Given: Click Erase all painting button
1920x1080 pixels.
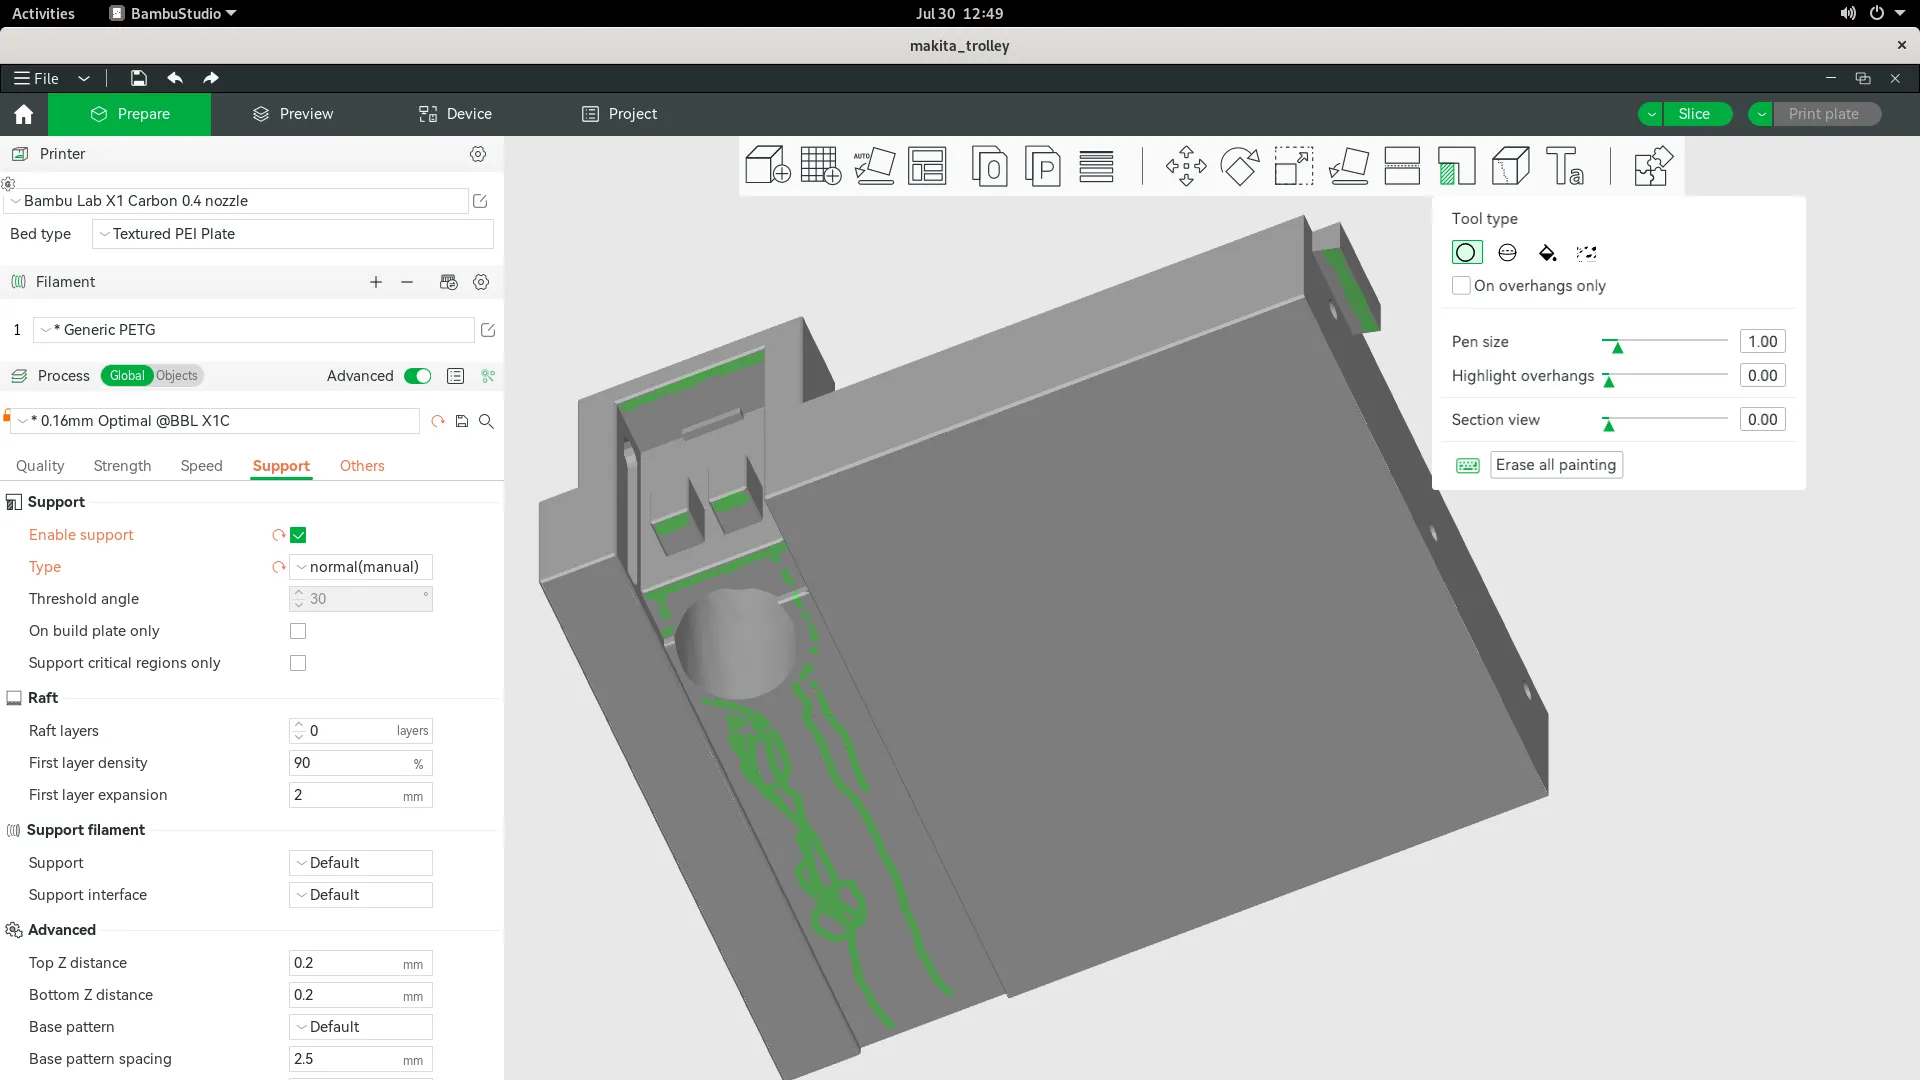Looking at the screenshot, I should [x=1555, y=465].
